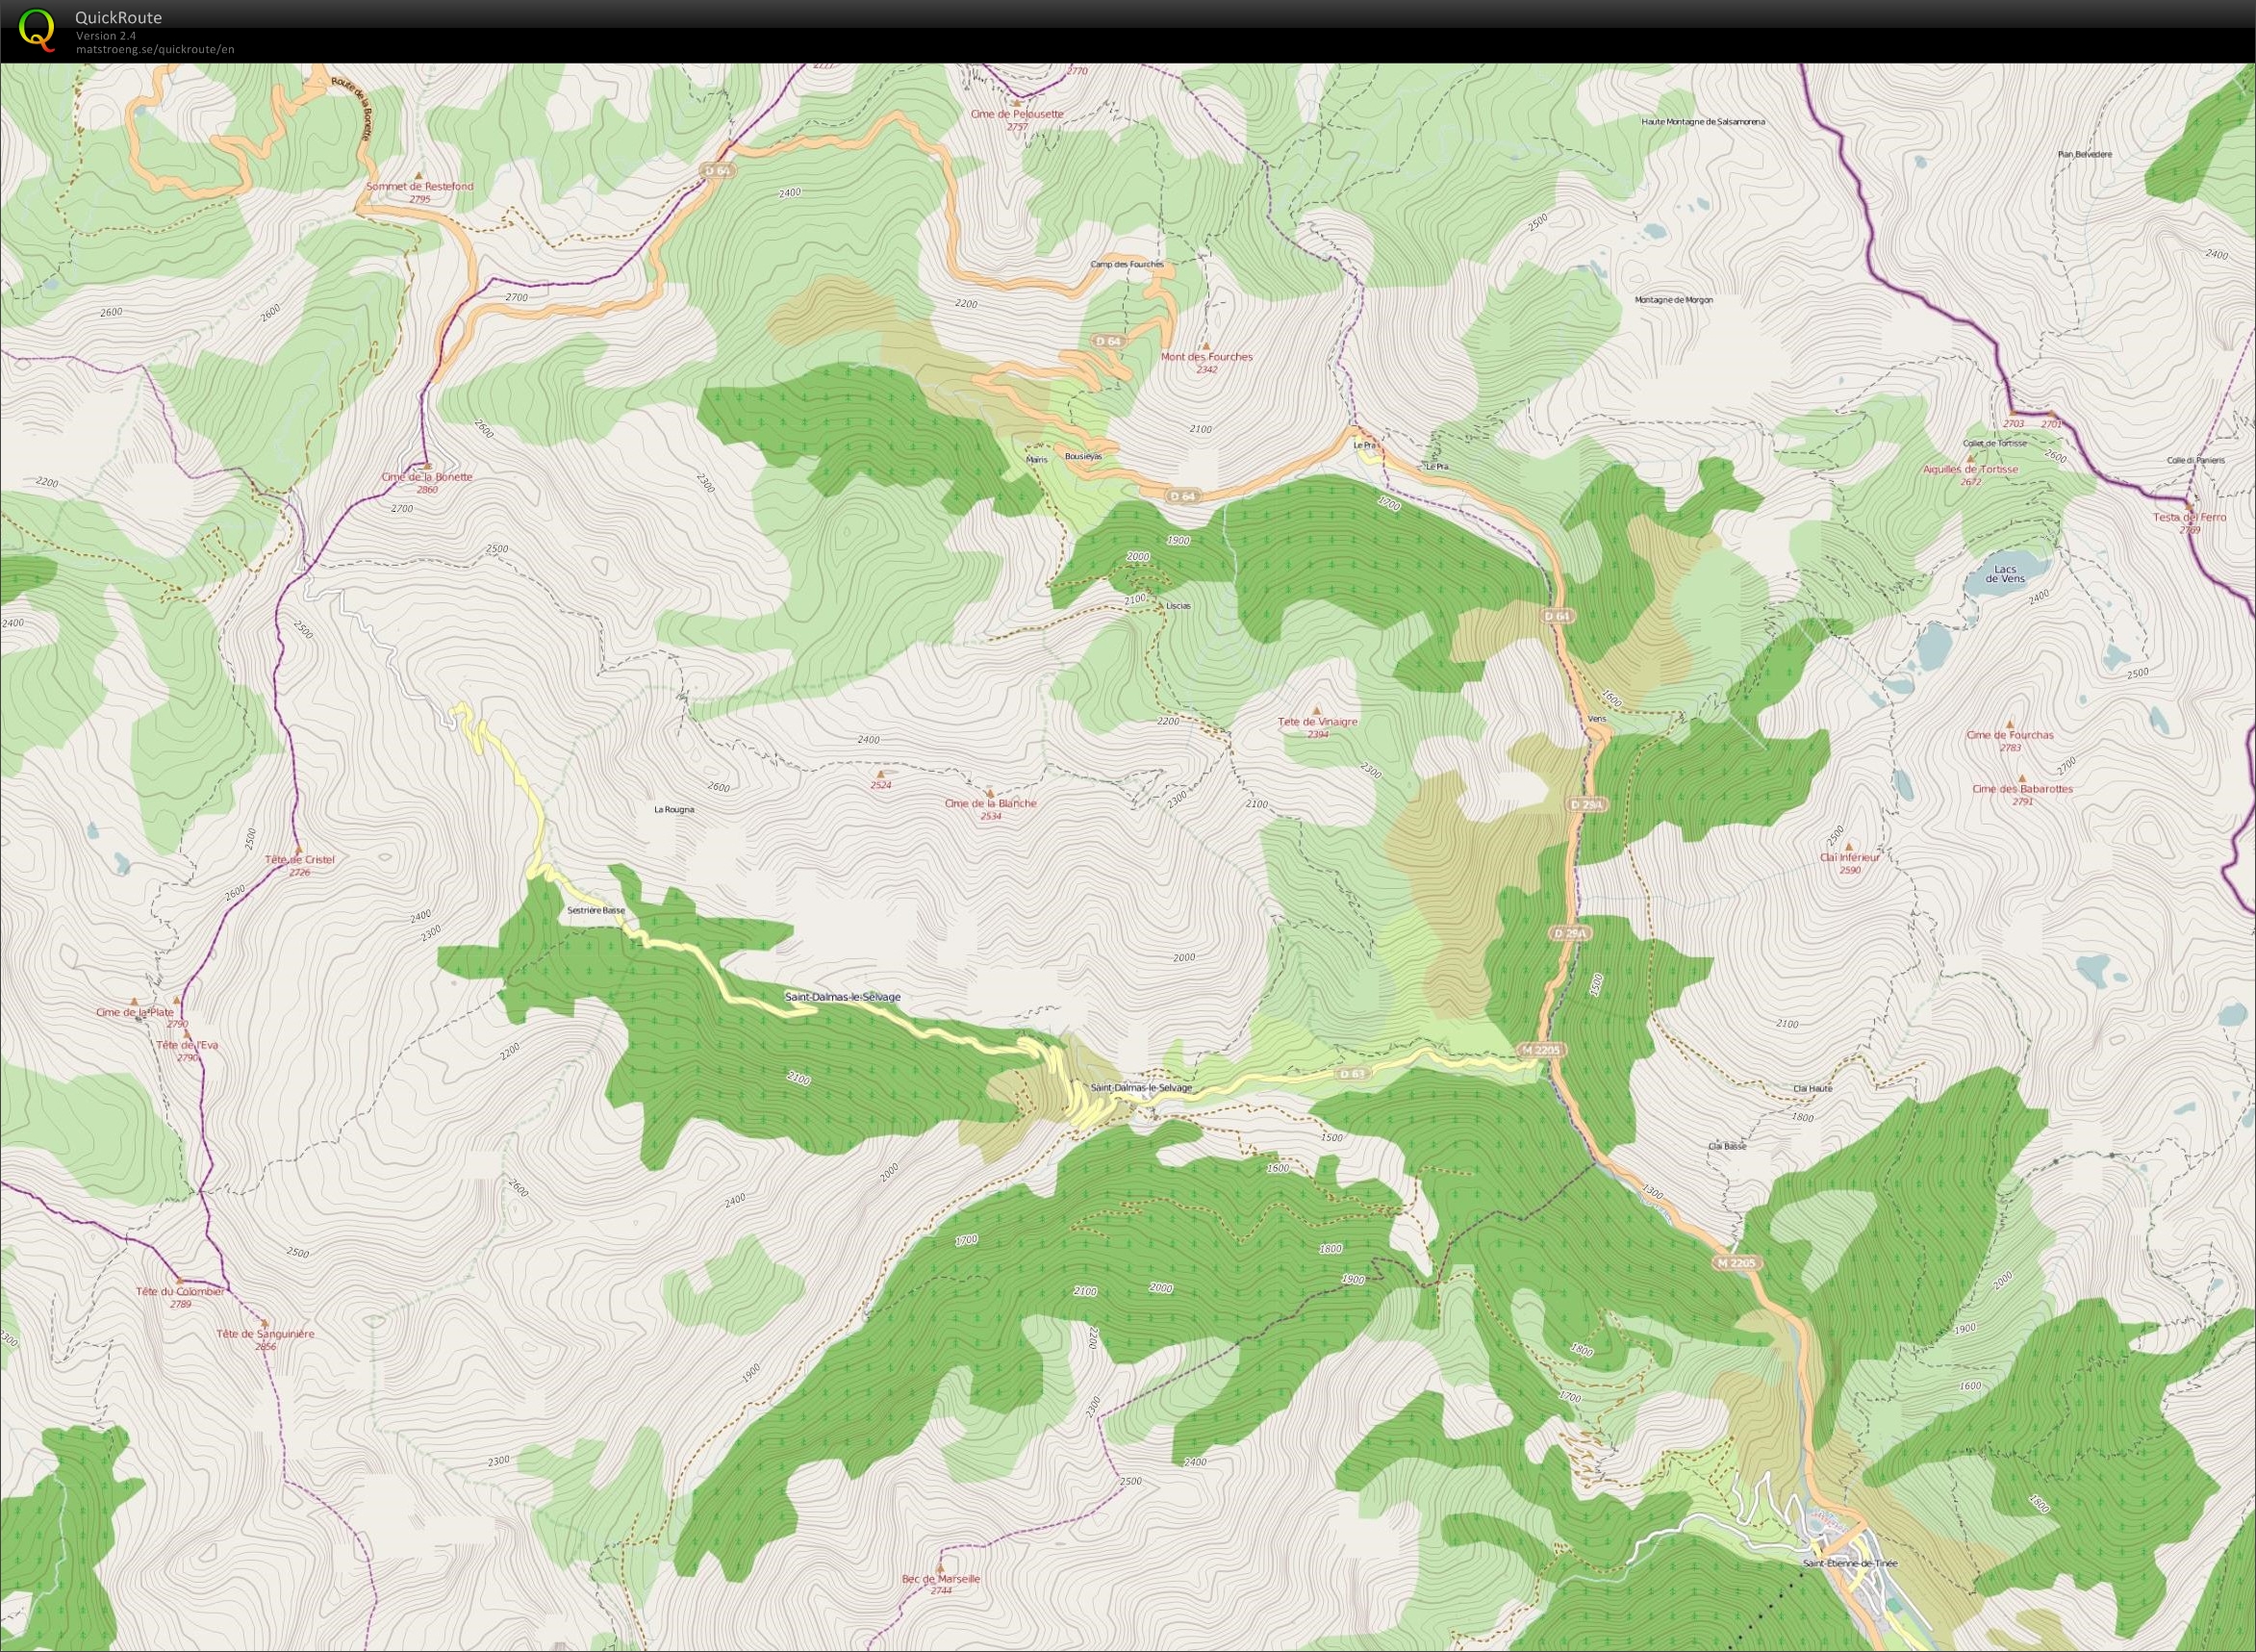Click the Cime de Pelousette peak triangle

click(1017, 103)
